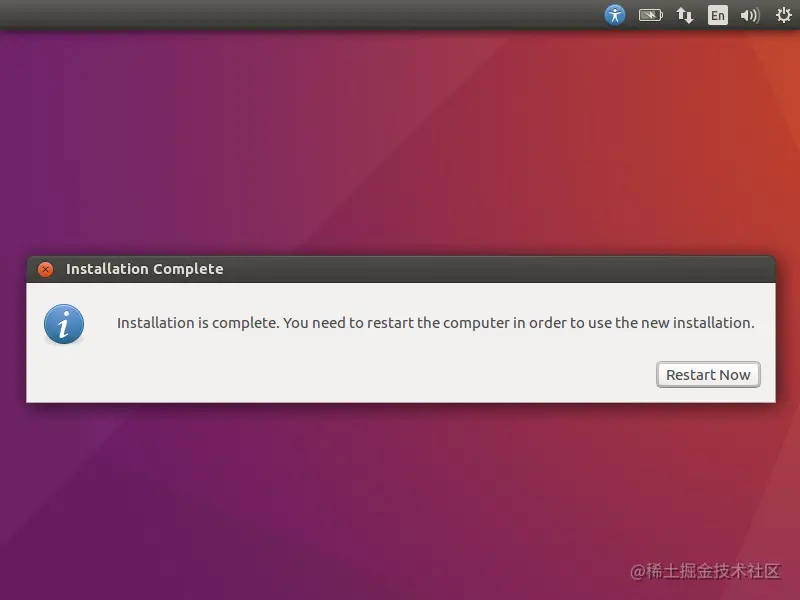Click the Chinese watermark text
Image resolution: width=800 pixels, height=600 pixels.
tap(706, 571)
